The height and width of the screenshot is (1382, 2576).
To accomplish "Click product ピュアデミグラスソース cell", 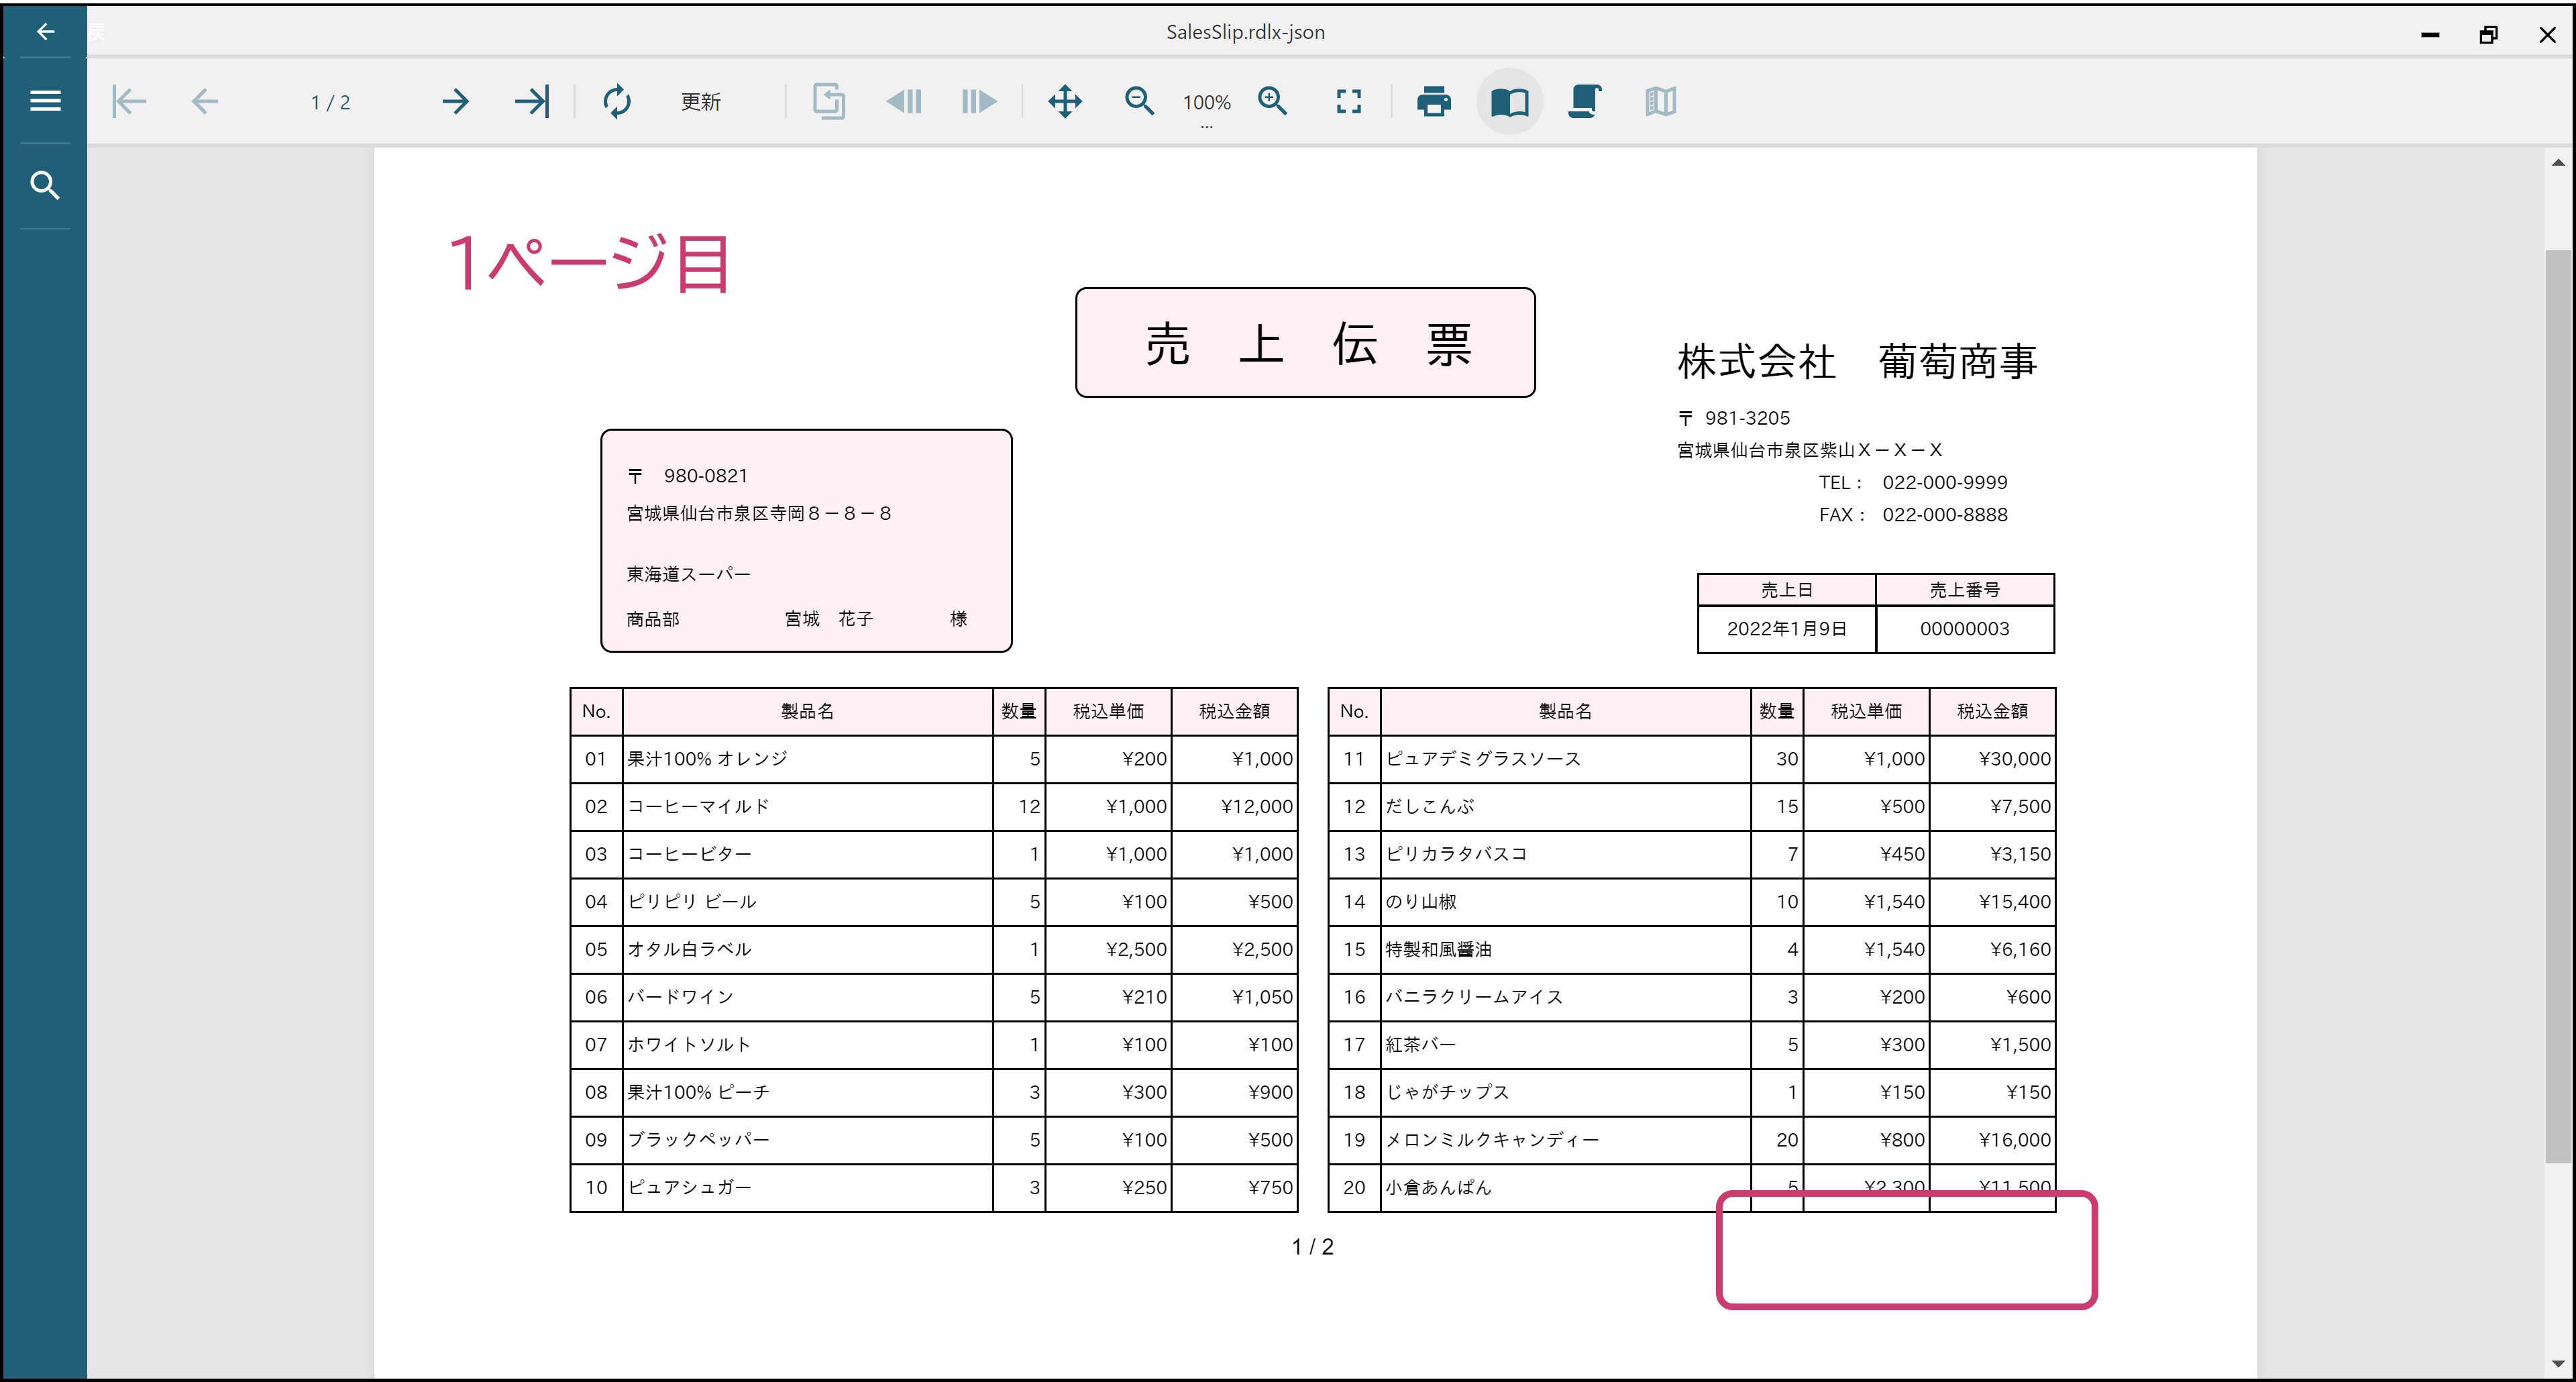I will 1565,759.
